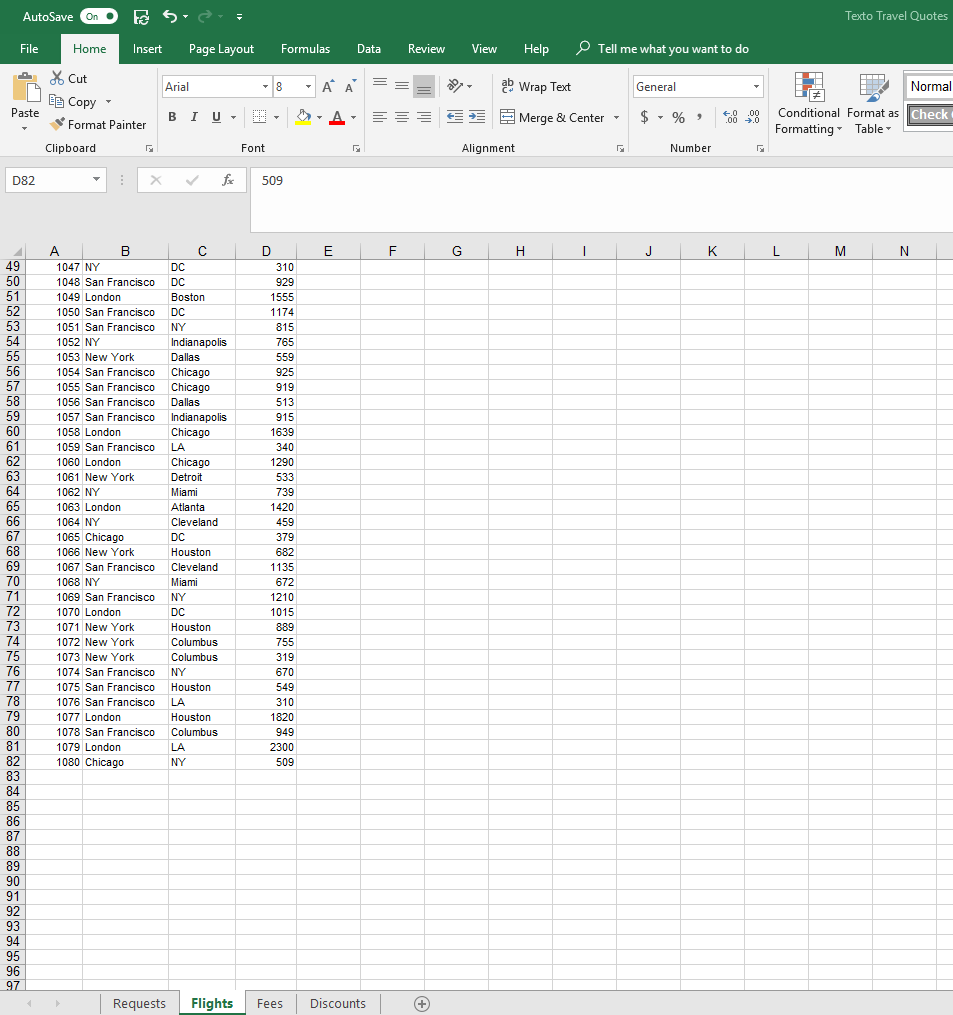Align text left in the cell

coord(380,117)
